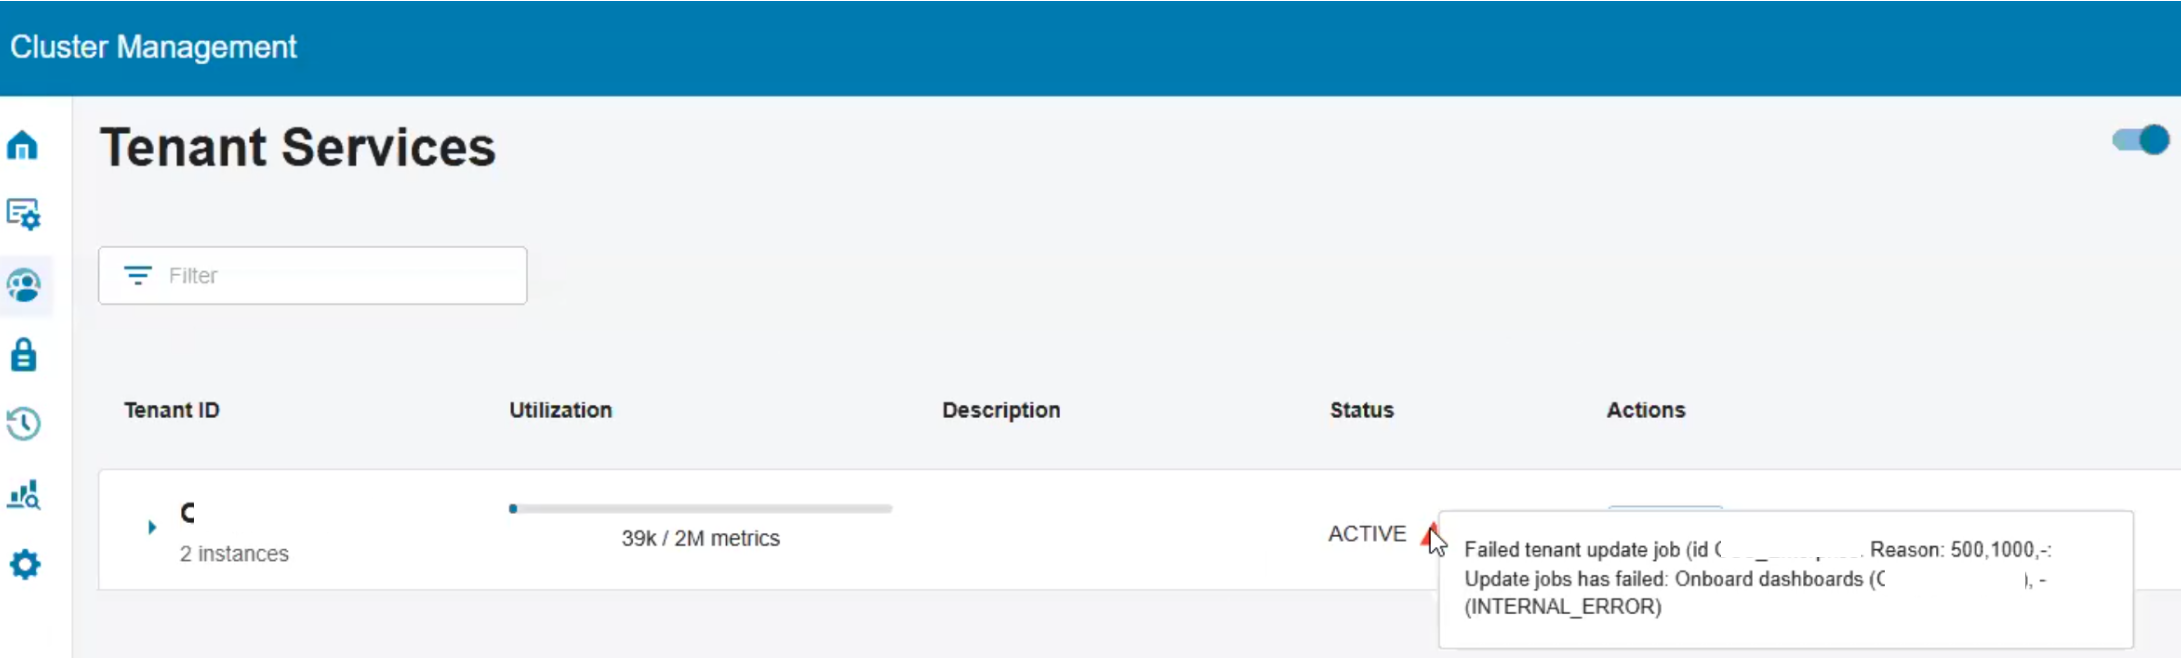Click the filter lines icon

(137, 275)
